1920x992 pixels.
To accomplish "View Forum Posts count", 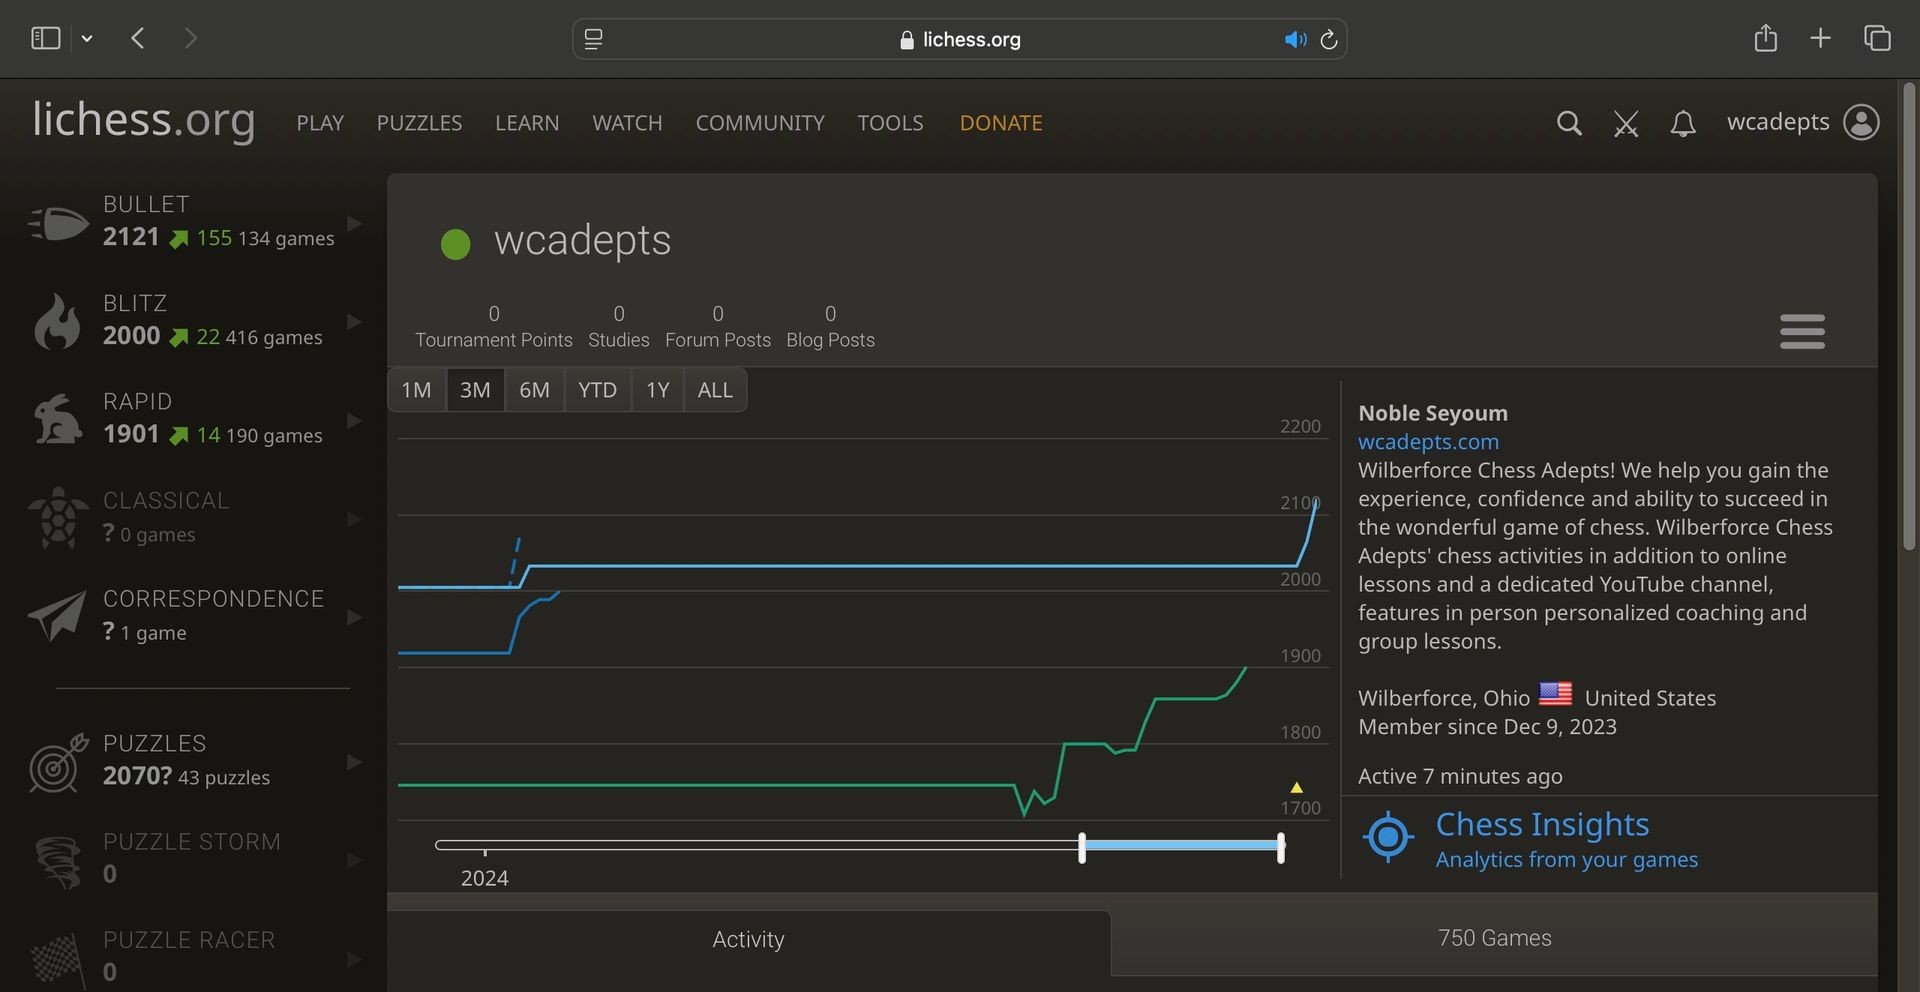I will click(x=718, y=327).
